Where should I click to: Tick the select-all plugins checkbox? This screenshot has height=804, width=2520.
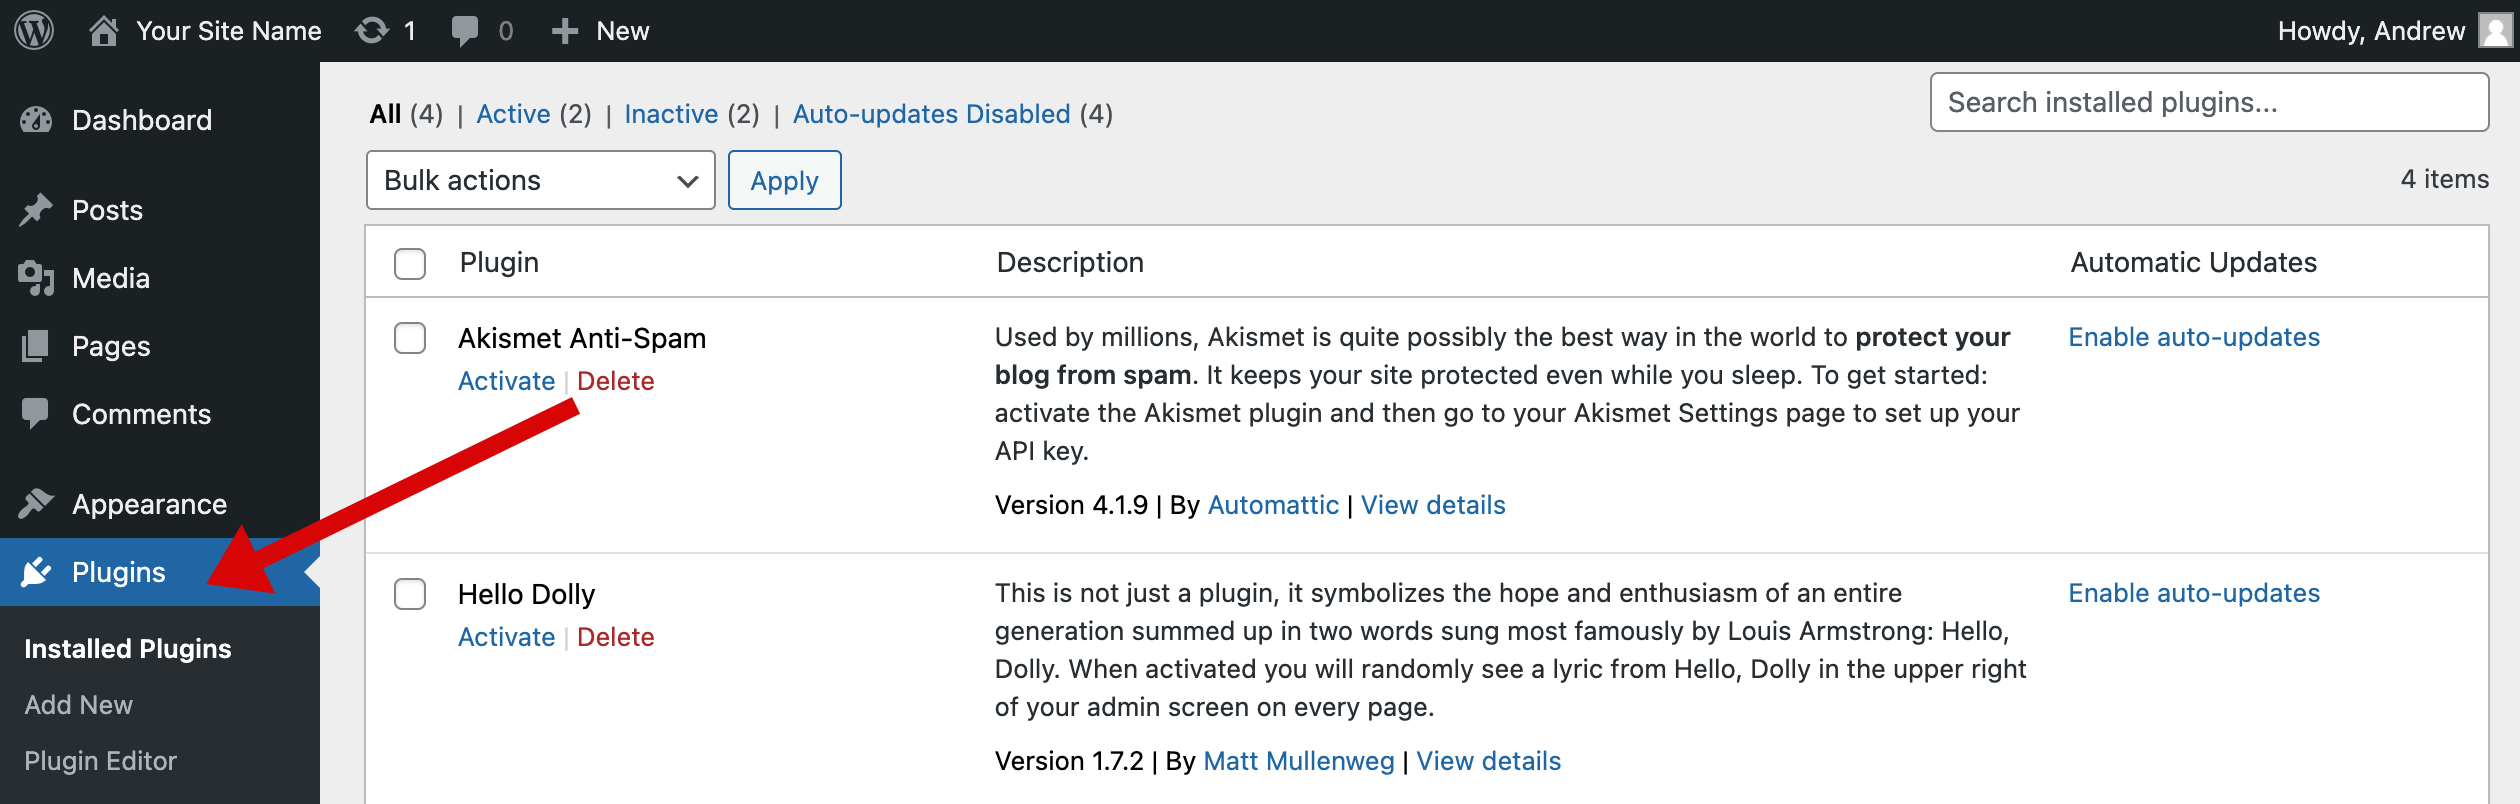pyautogui.click(x=410, y=263)
